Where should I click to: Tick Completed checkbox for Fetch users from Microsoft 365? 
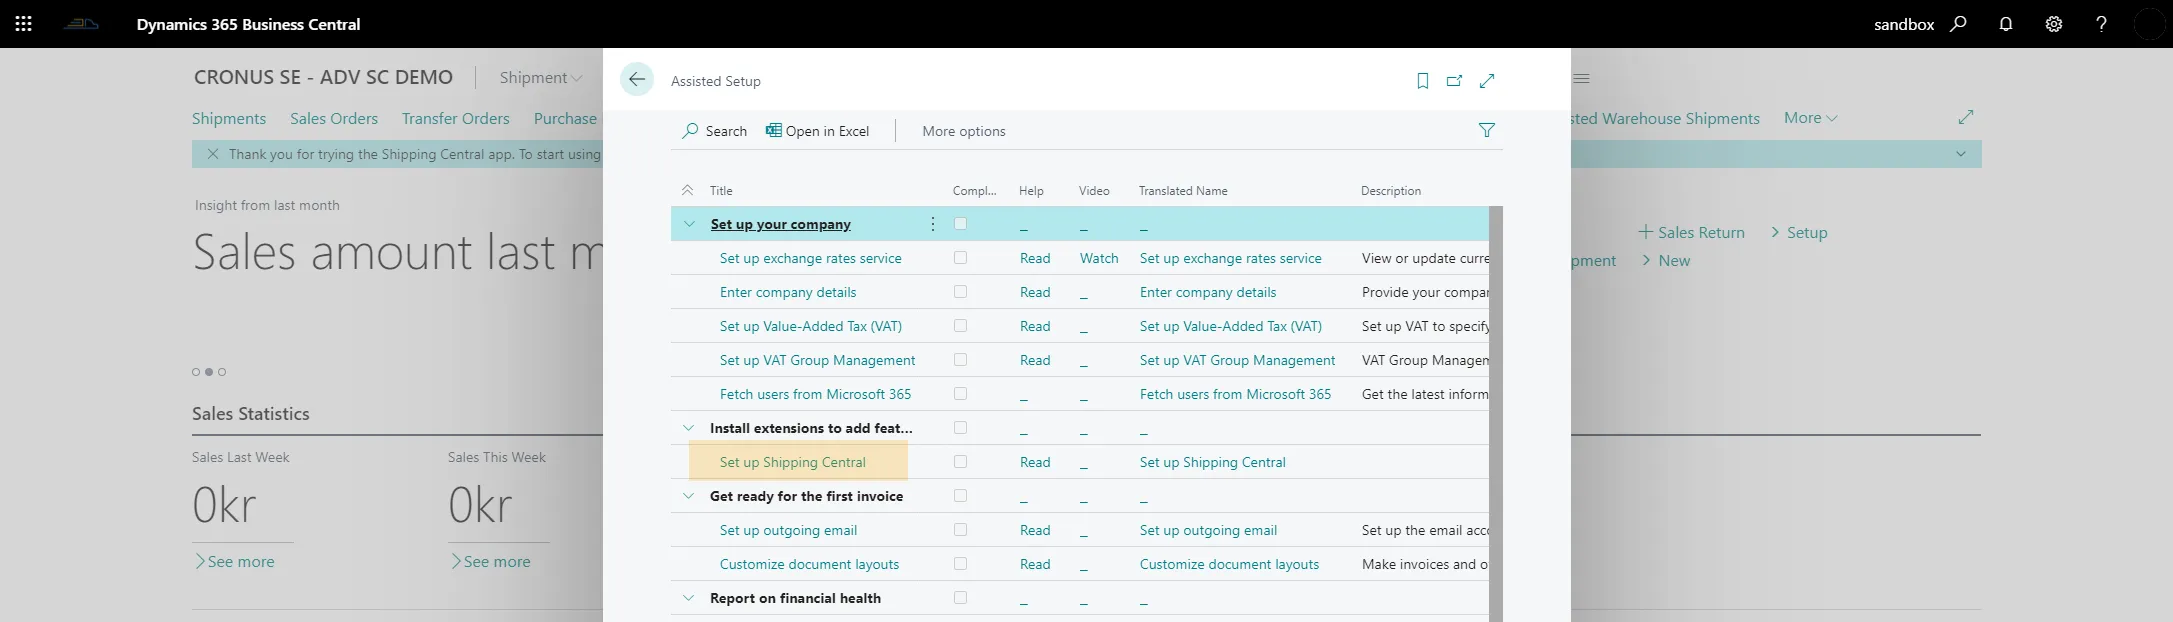(x=960, y=394)
